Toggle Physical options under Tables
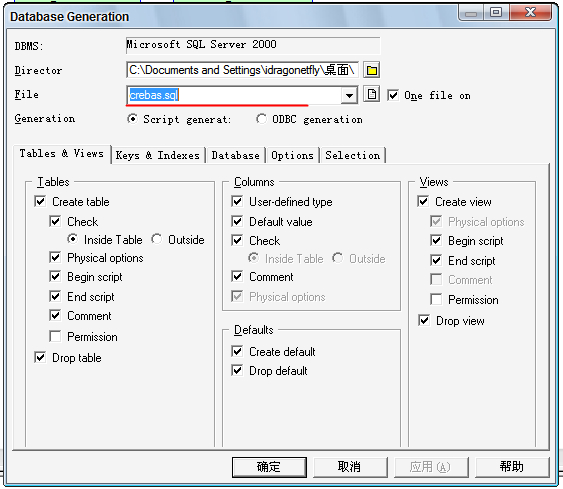Screen dimensions: 563x489 click(55, 257)
